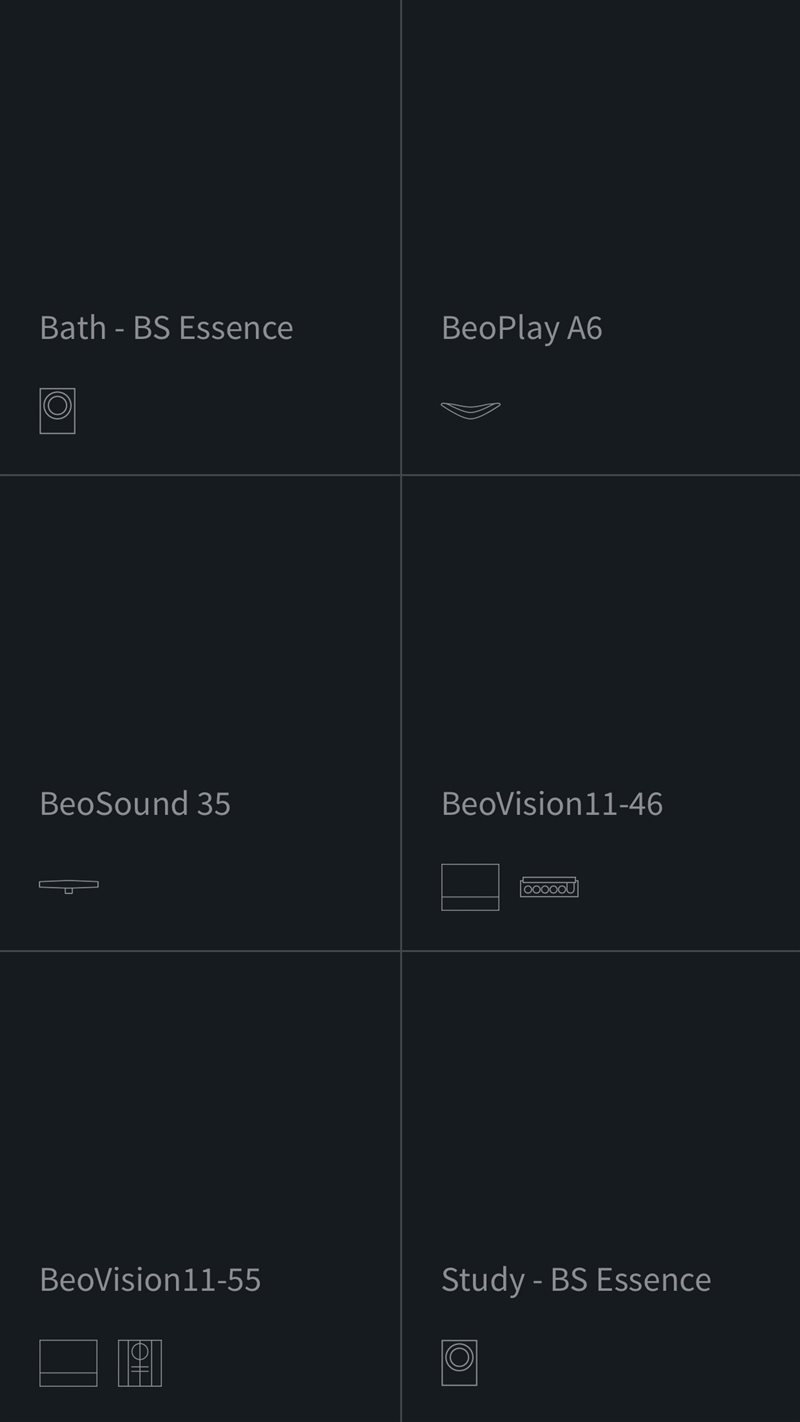Click empty tile area above BeoSound 35 name
This screenshot has height=1422, width=800.
click(200, 630)
